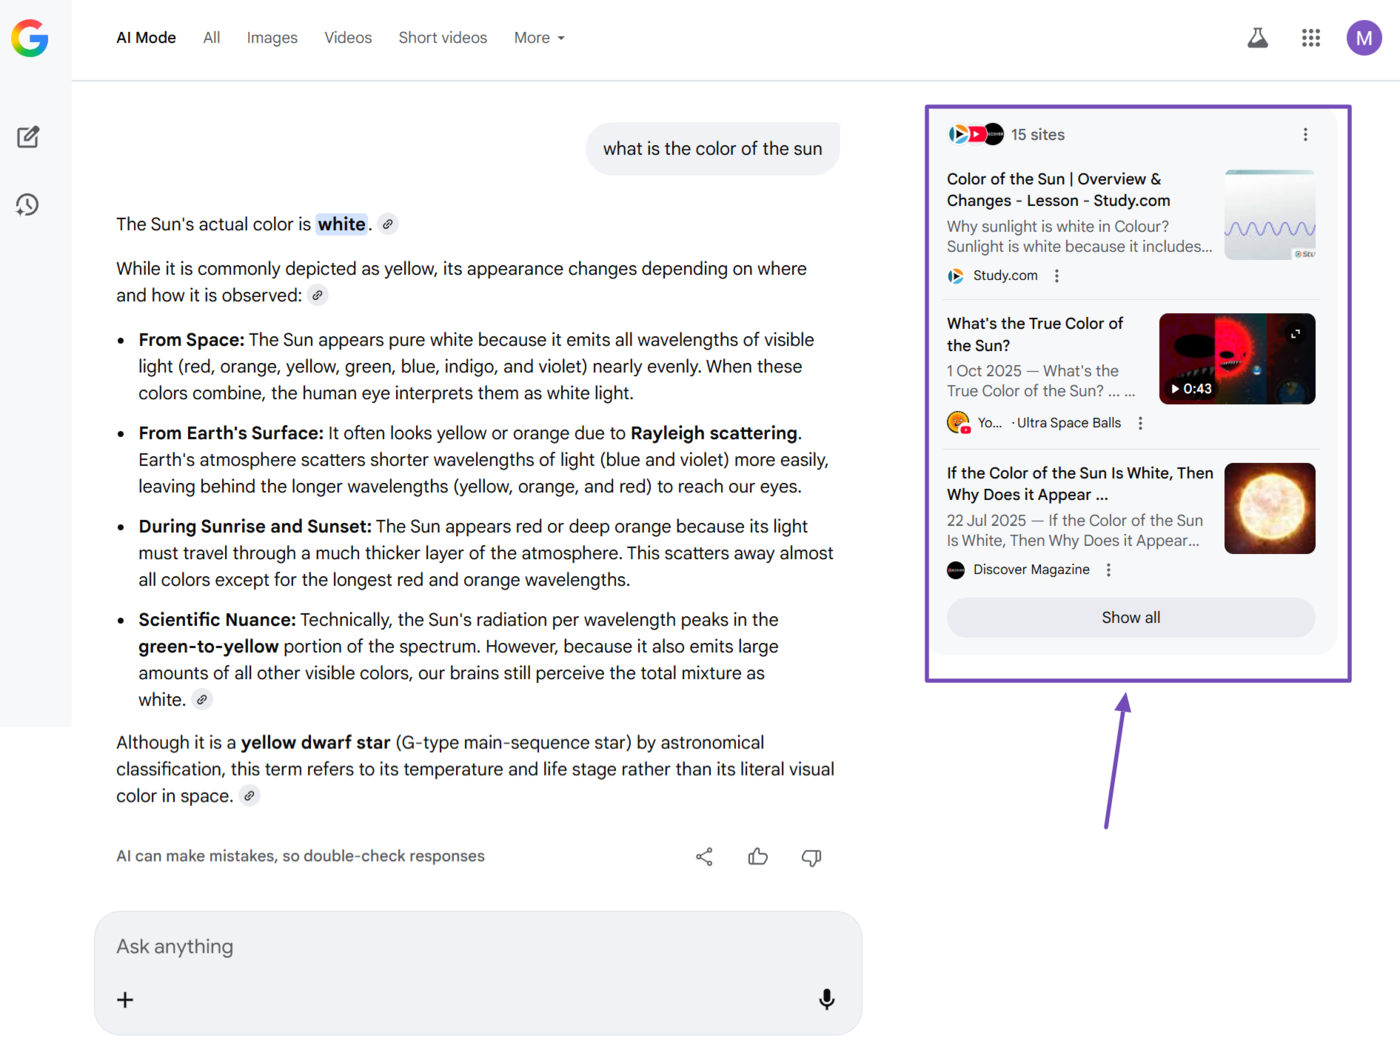Open search history from the sidebar clock icon
The width and height of the screenshot is (1400, 1051).
(x=28, y=204)
